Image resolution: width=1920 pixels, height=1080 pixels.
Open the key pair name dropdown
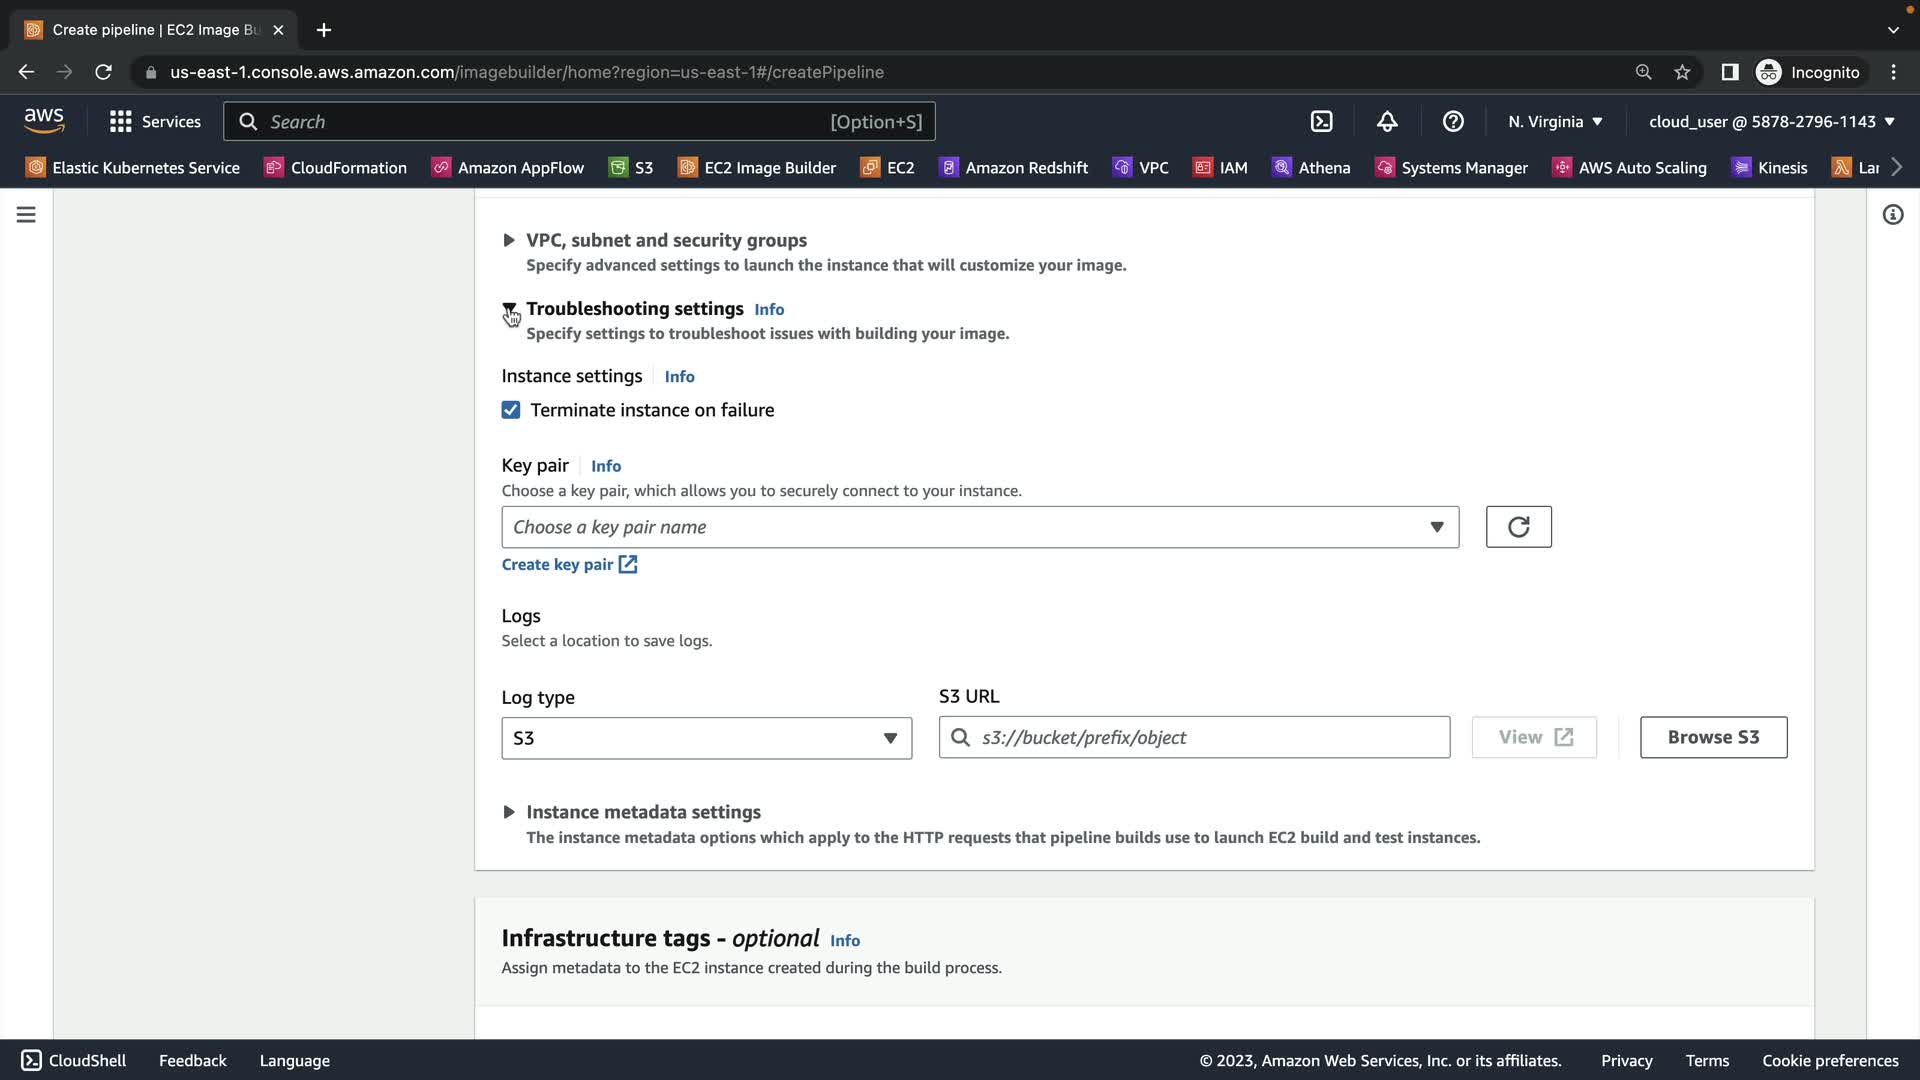[x=979, y=527]
